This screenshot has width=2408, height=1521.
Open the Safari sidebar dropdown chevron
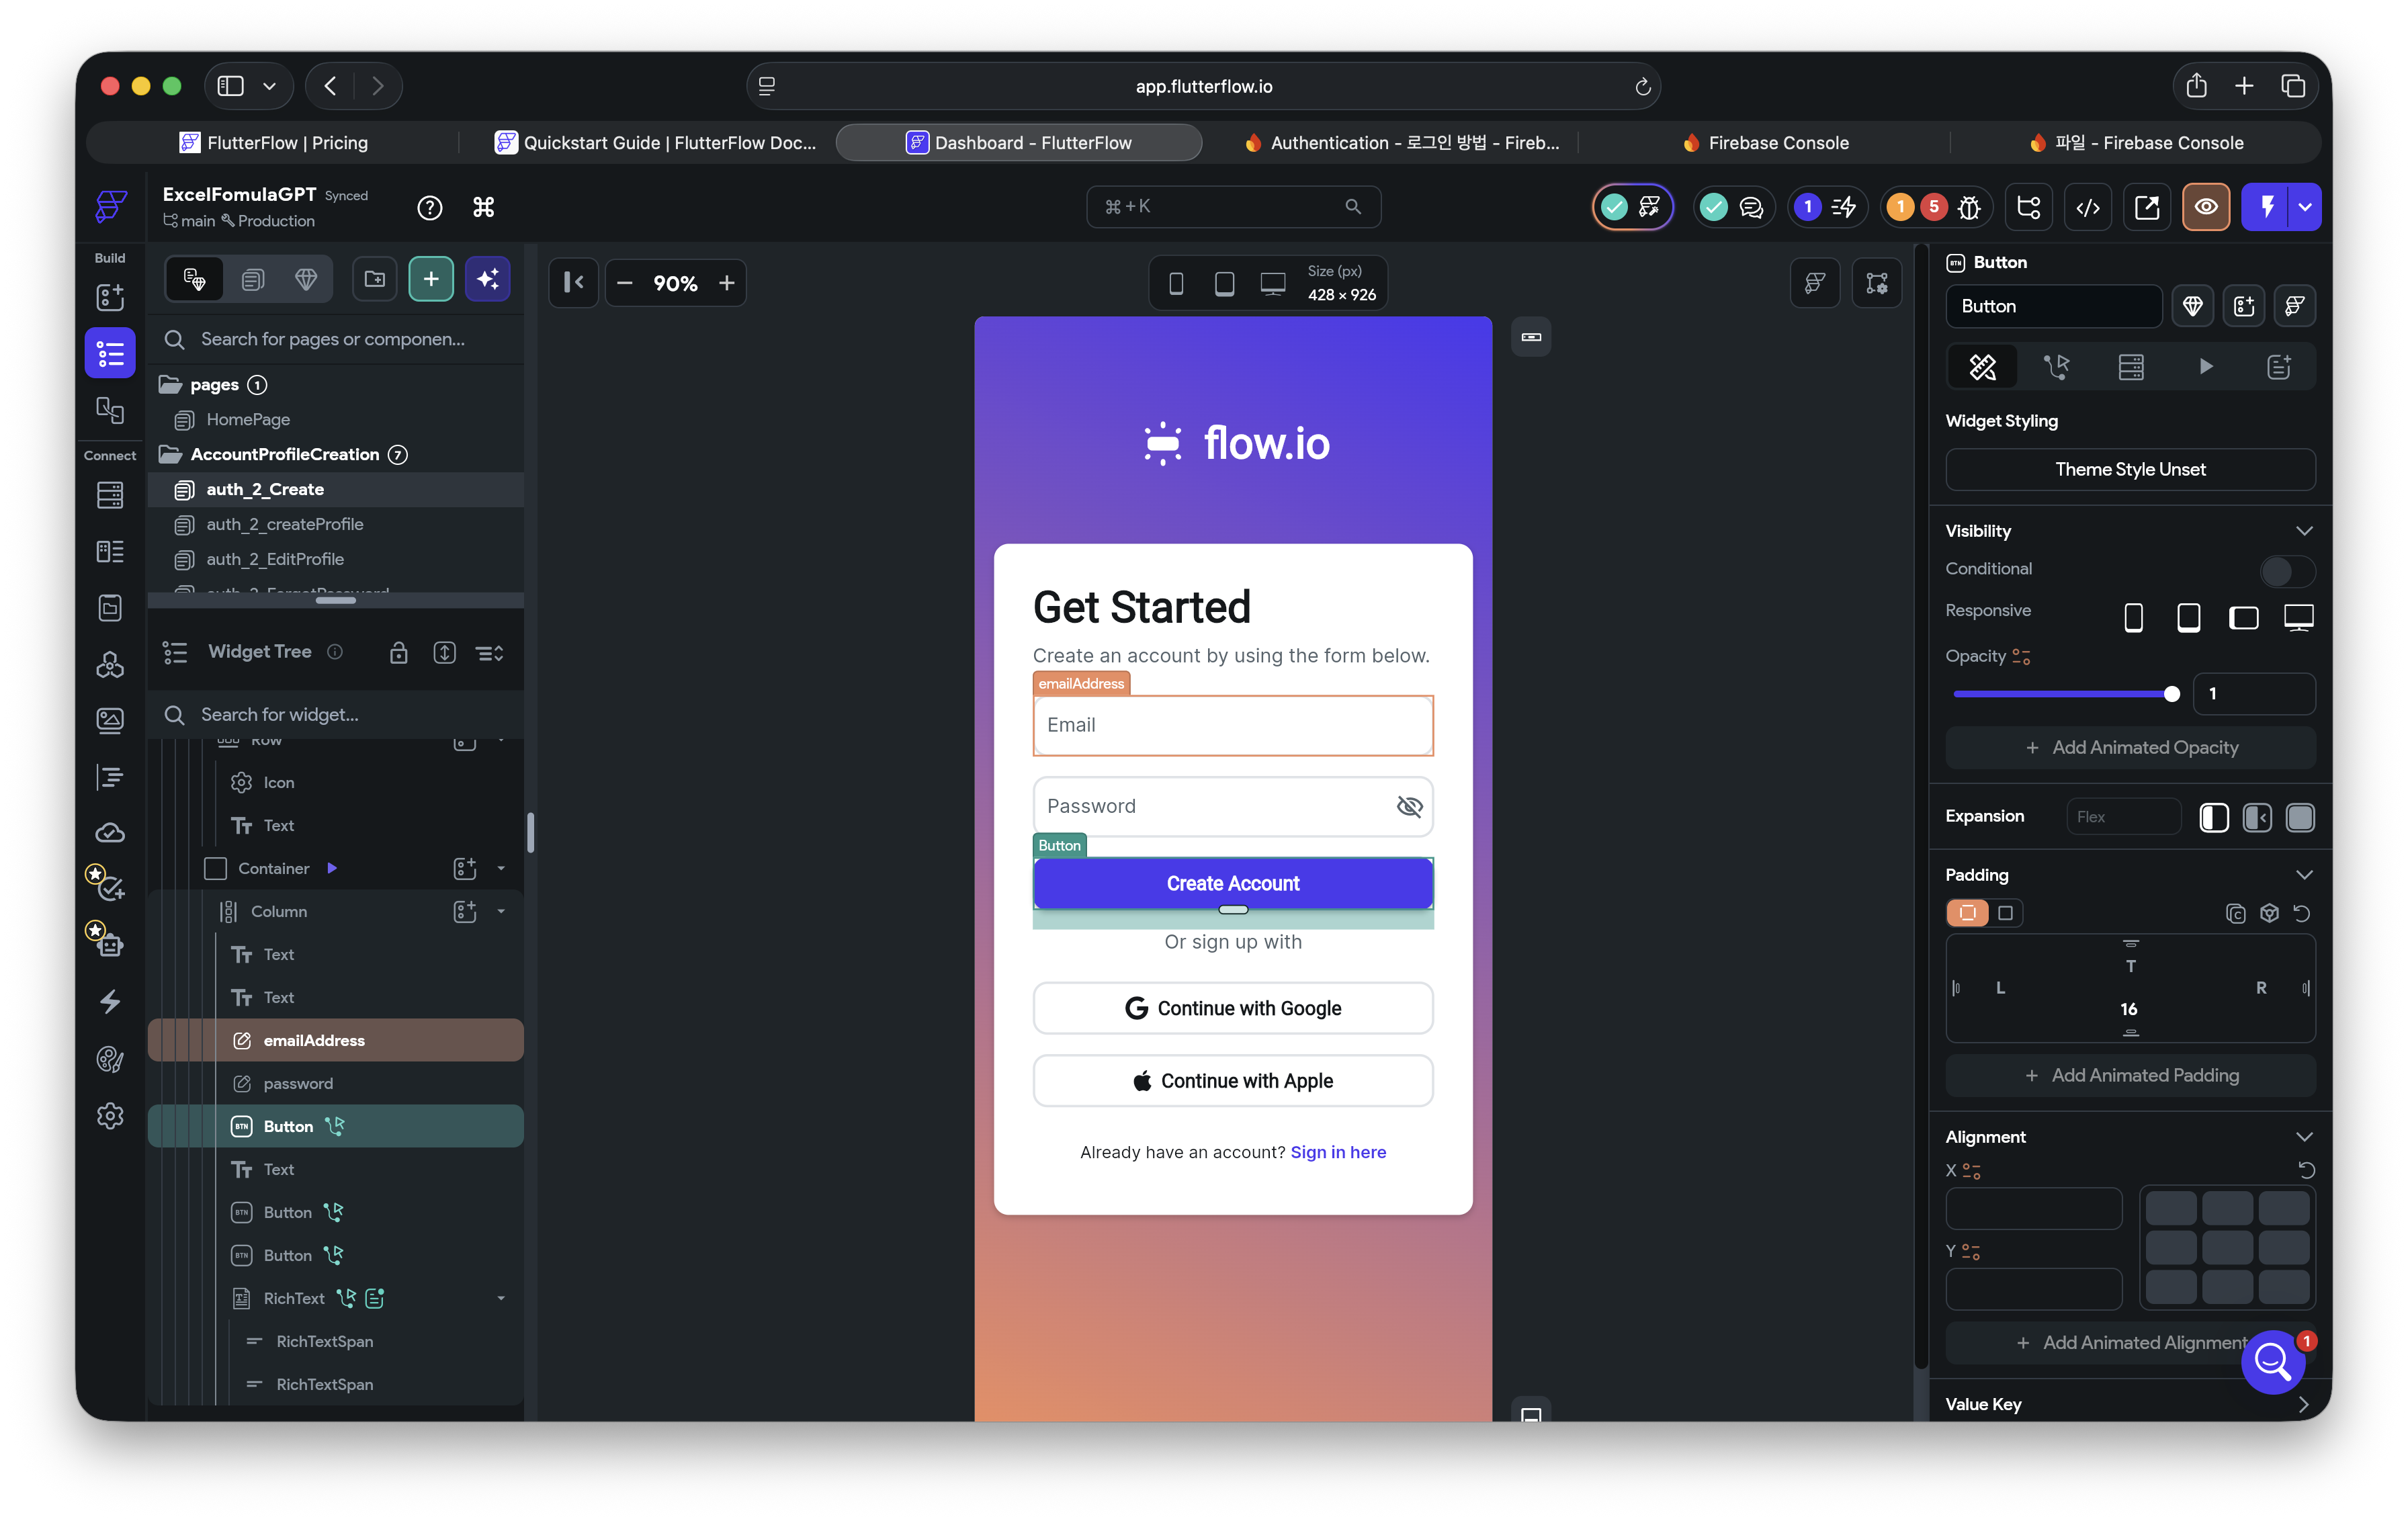(x=269, y=86)
